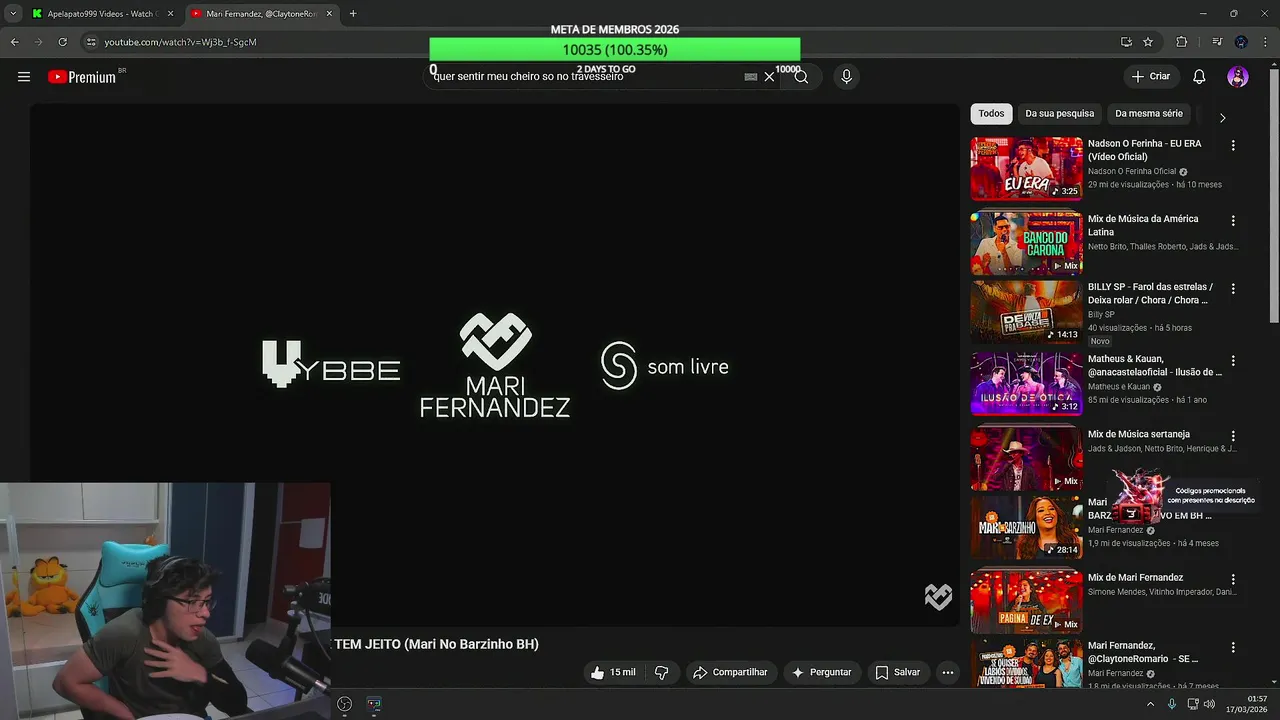Bookmark this page with the star
The image size is (1280, 720).
coord(1148,42)
